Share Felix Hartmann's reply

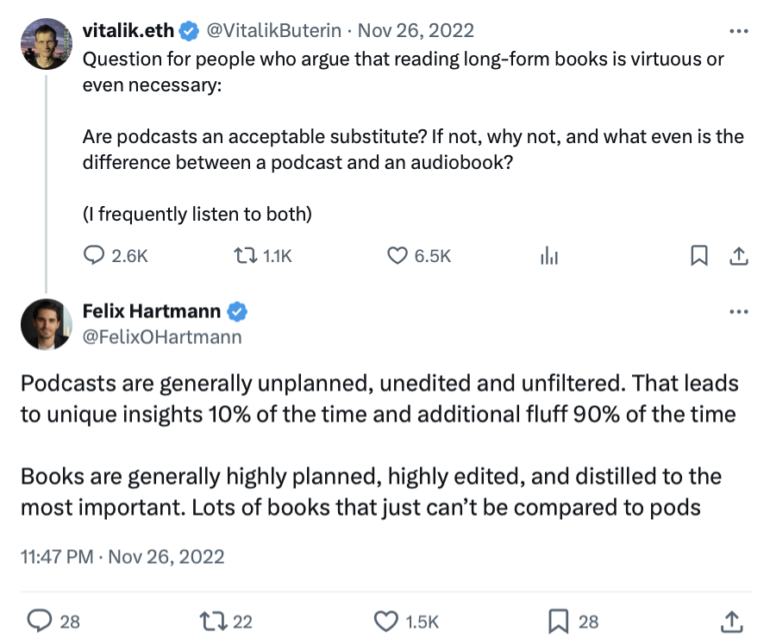click(732, 621)
